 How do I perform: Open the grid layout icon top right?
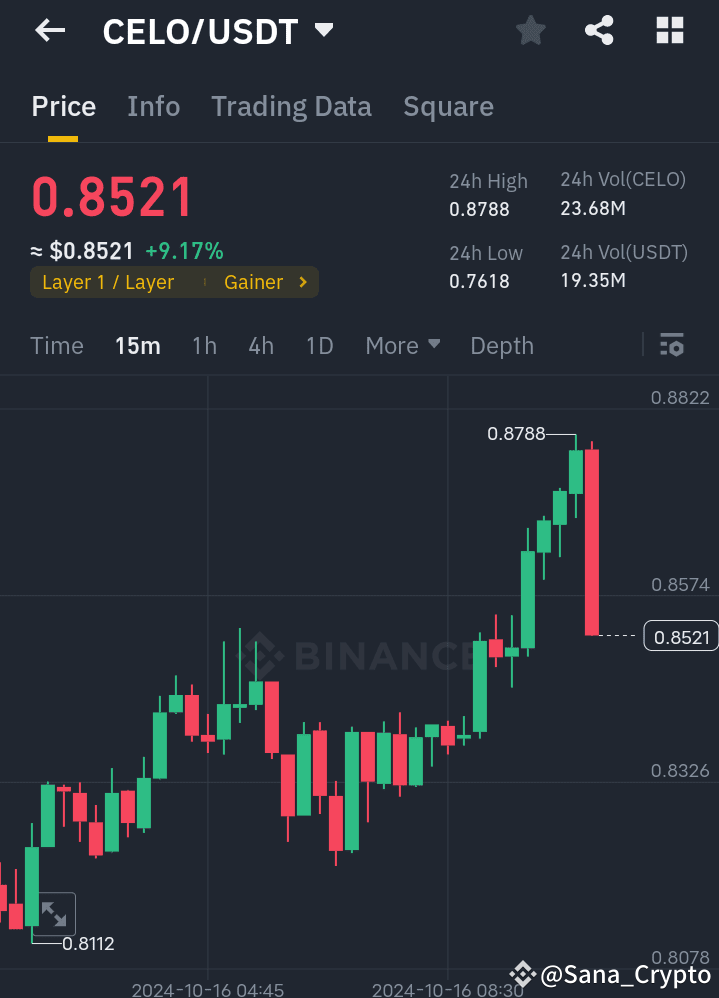(x=669, y=31)
